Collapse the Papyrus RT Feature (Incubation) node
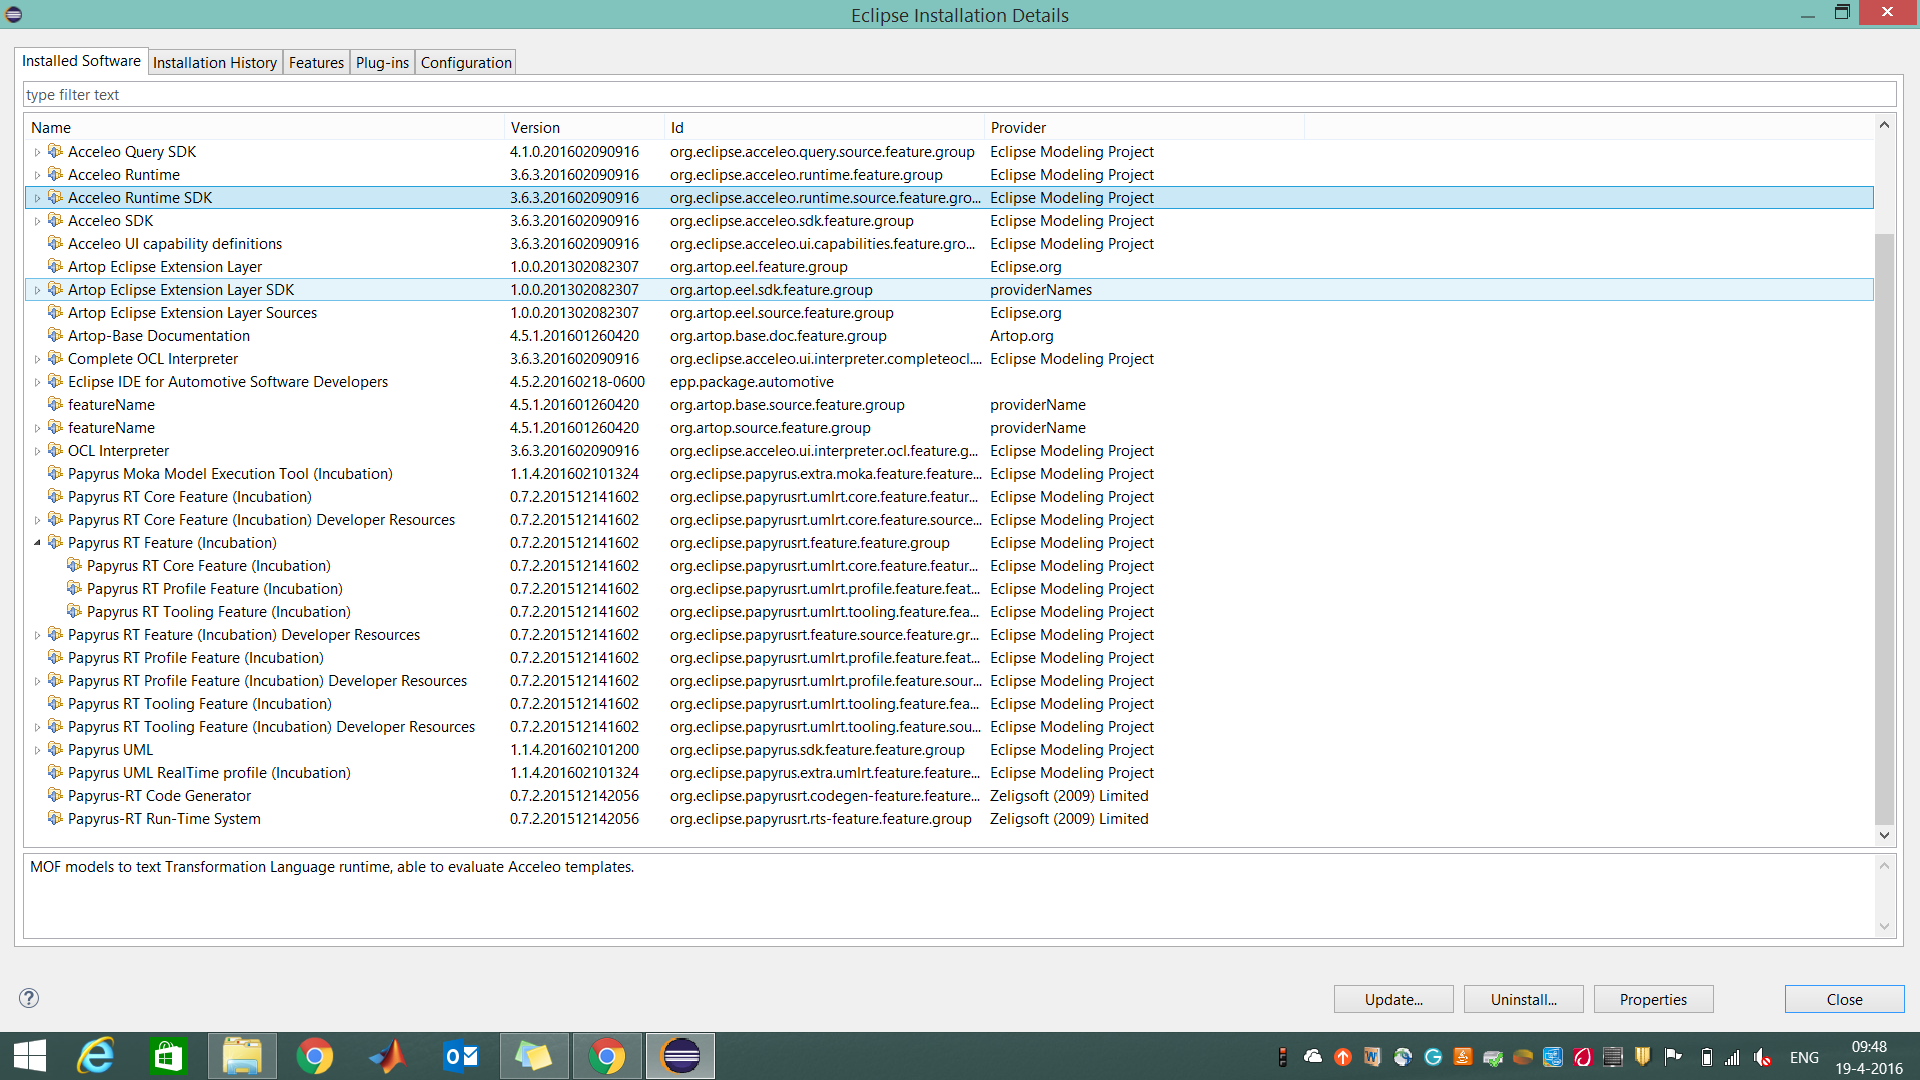 click(x=37, y=543)
